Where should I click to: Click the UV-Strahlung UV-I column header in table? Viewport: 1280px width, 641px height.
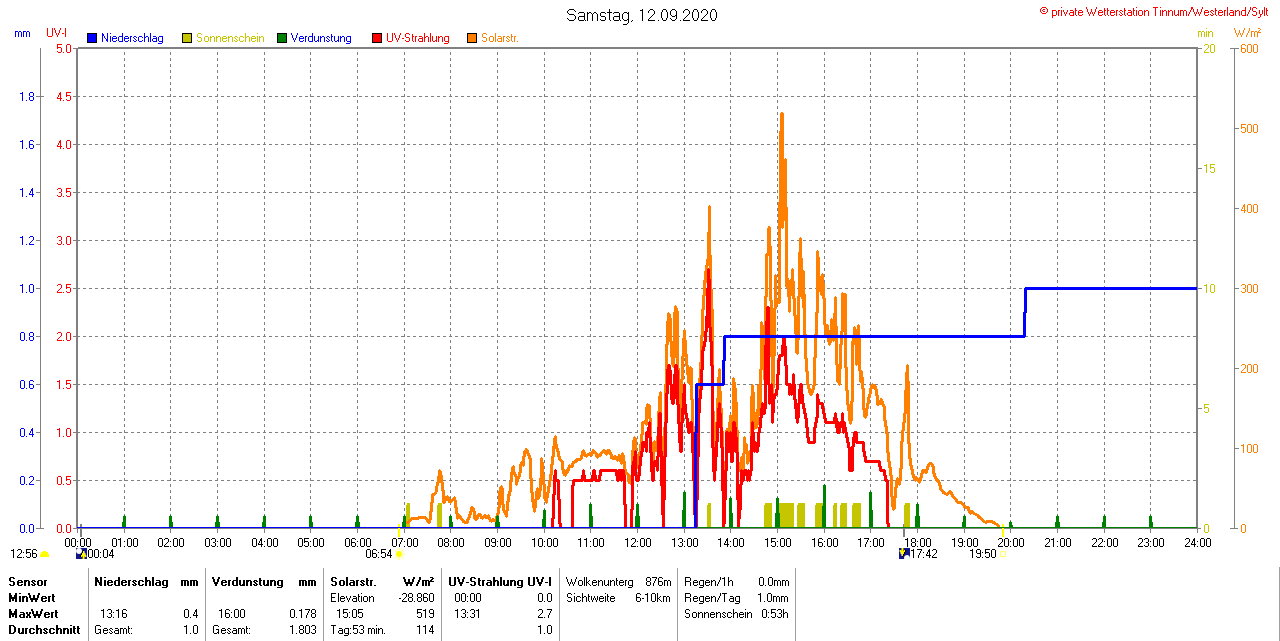pyautogui.click(x=500, y=582)
